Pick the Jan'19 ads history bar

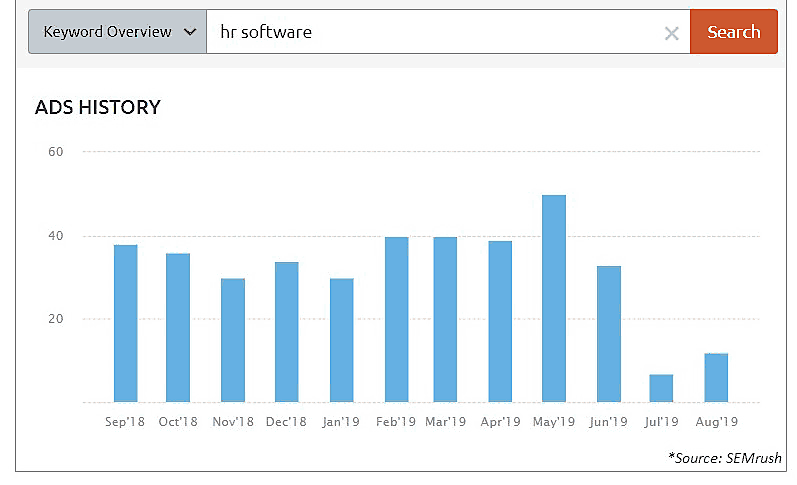341,340
